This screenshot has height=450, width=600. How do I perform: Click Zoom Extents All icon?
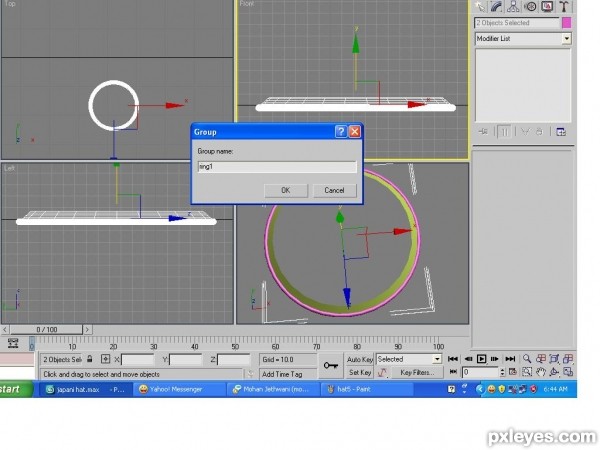coord(568,359)
